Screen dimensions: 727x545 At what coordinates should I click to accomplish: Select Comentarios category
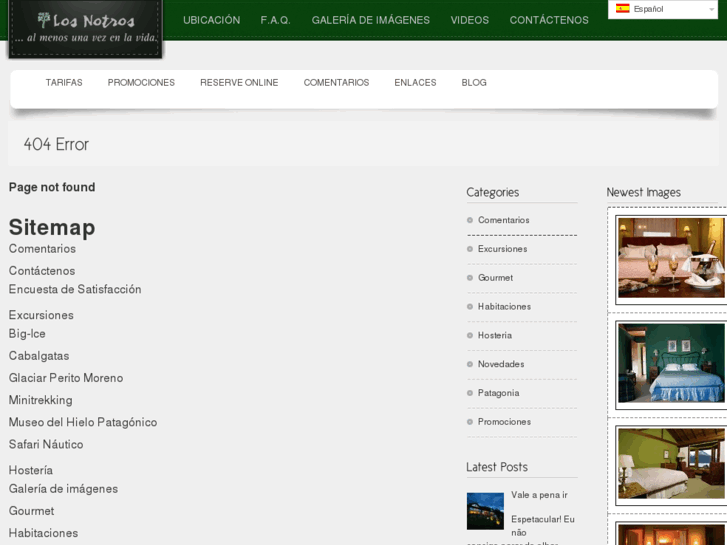[504, 220]
